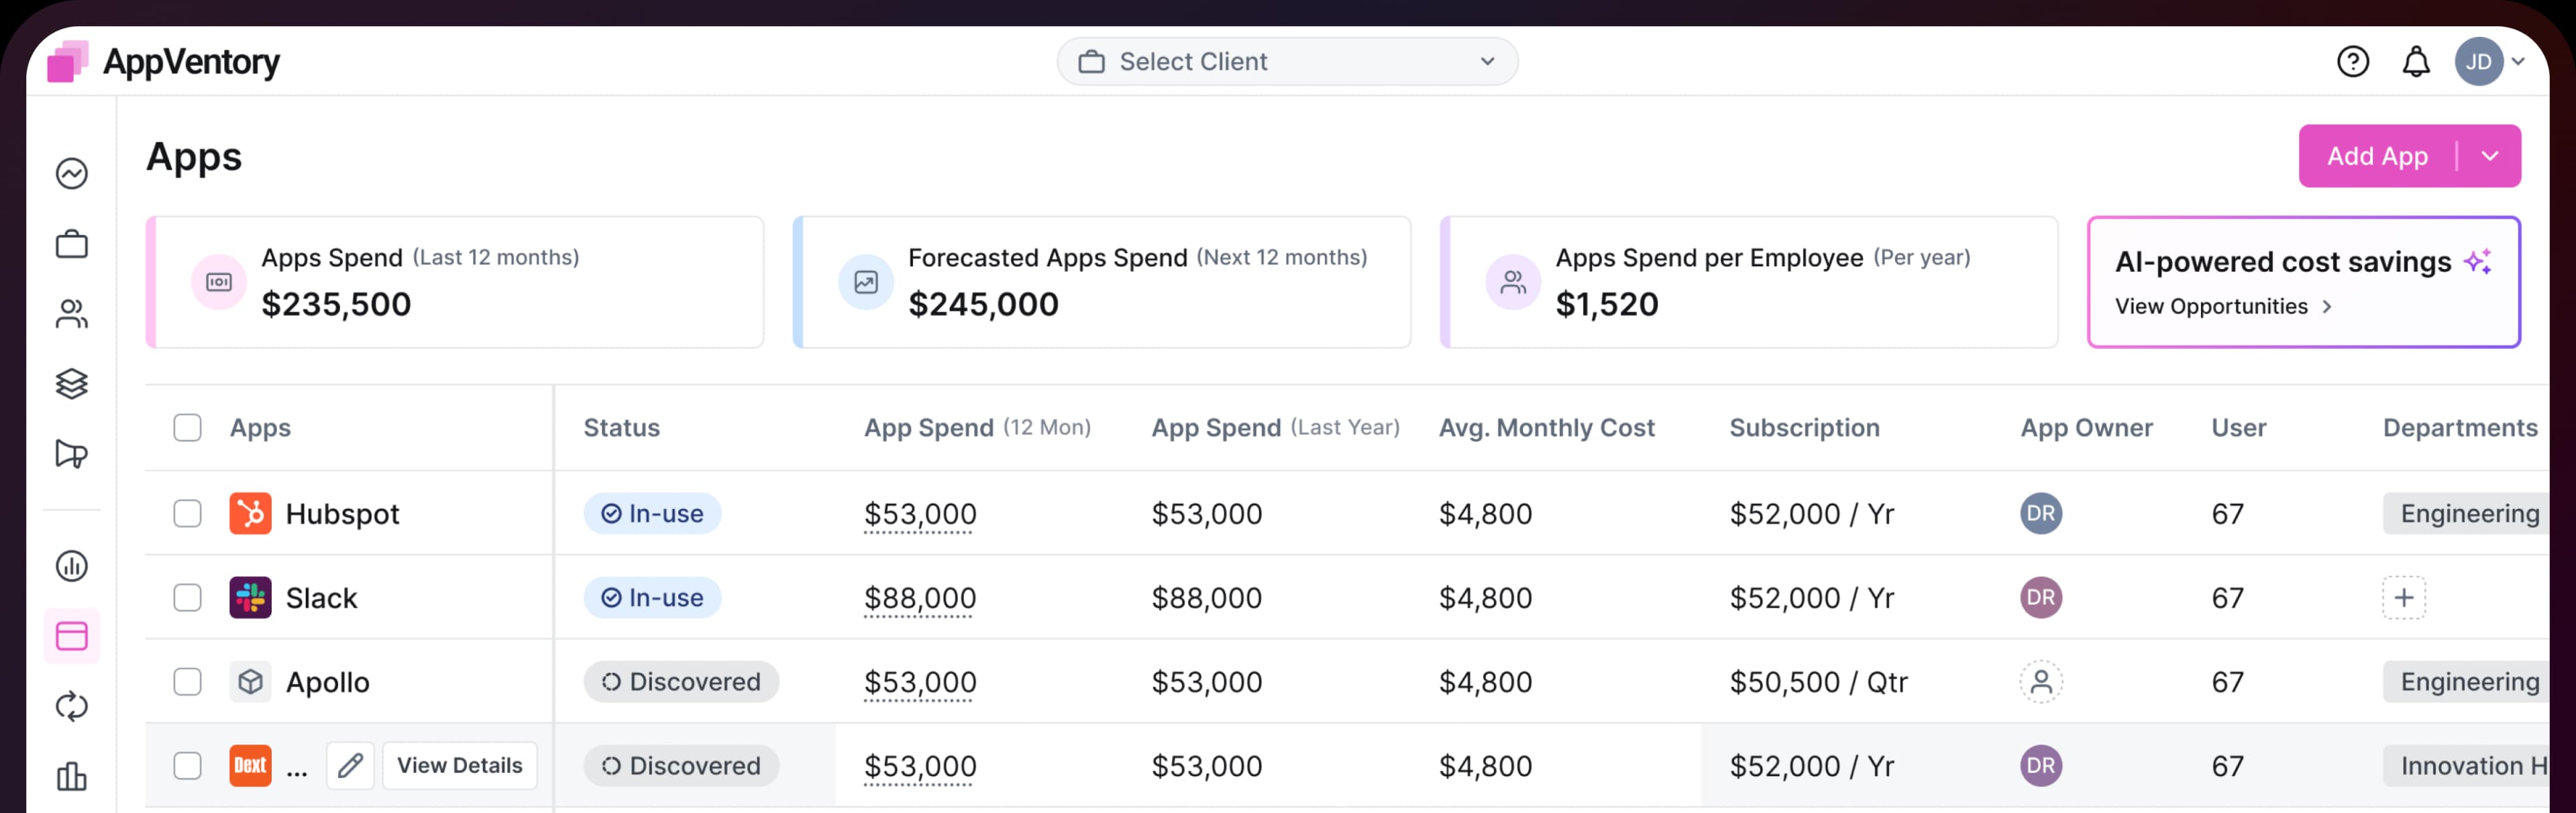Click the $245,000 forecasted spend total
Image resolution: width=2576 pixels, height=813 pixels.
click(983, 304)
